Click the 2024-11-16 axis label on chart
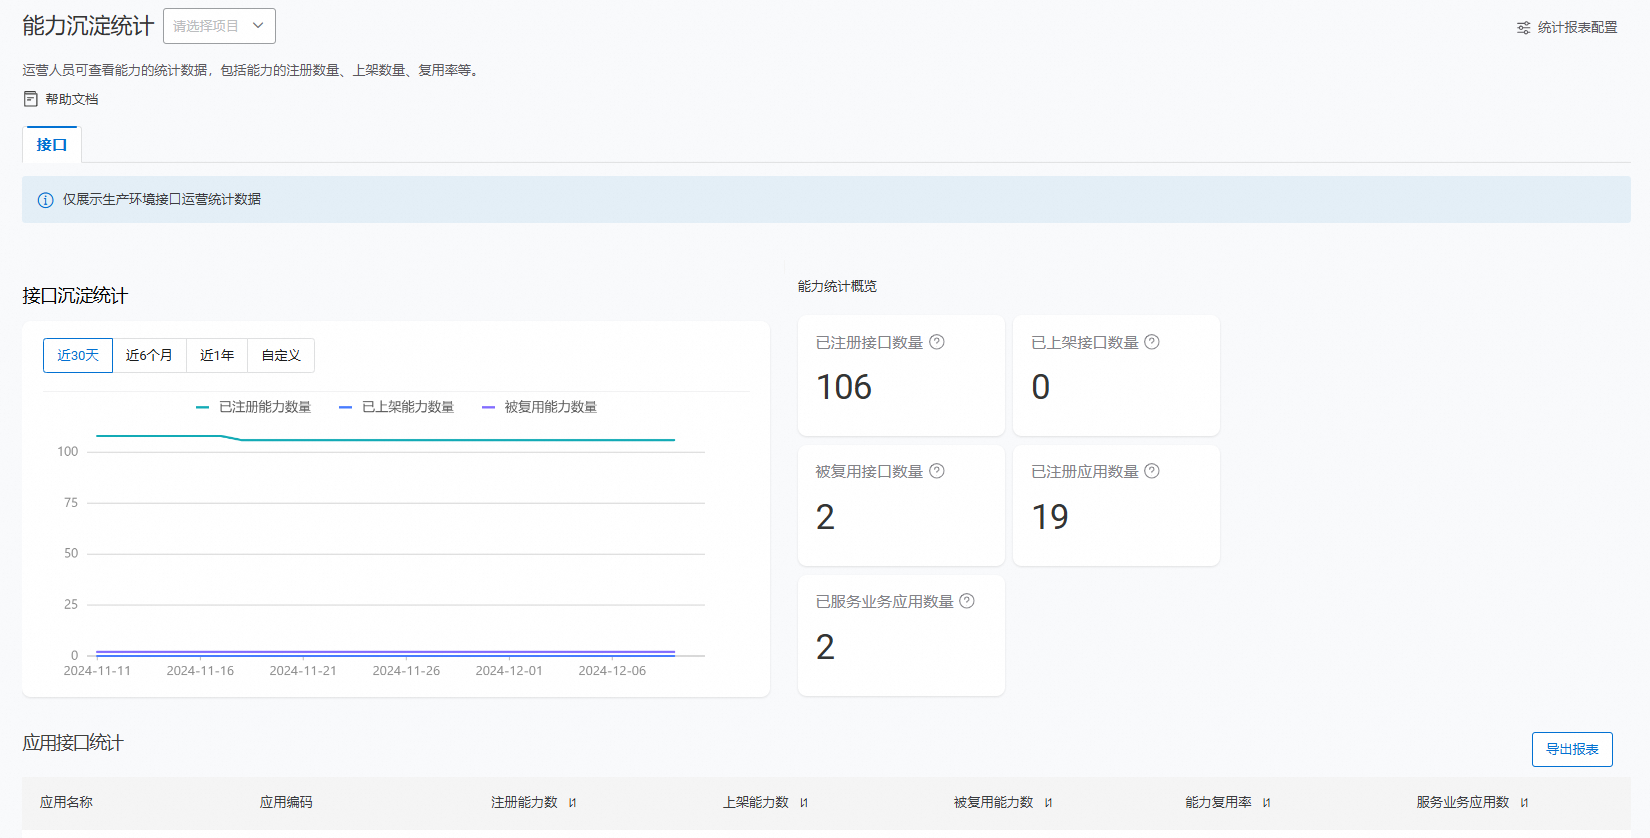Image resolution: width=1650 pixels, height=838 pixels. pos(200,671)
